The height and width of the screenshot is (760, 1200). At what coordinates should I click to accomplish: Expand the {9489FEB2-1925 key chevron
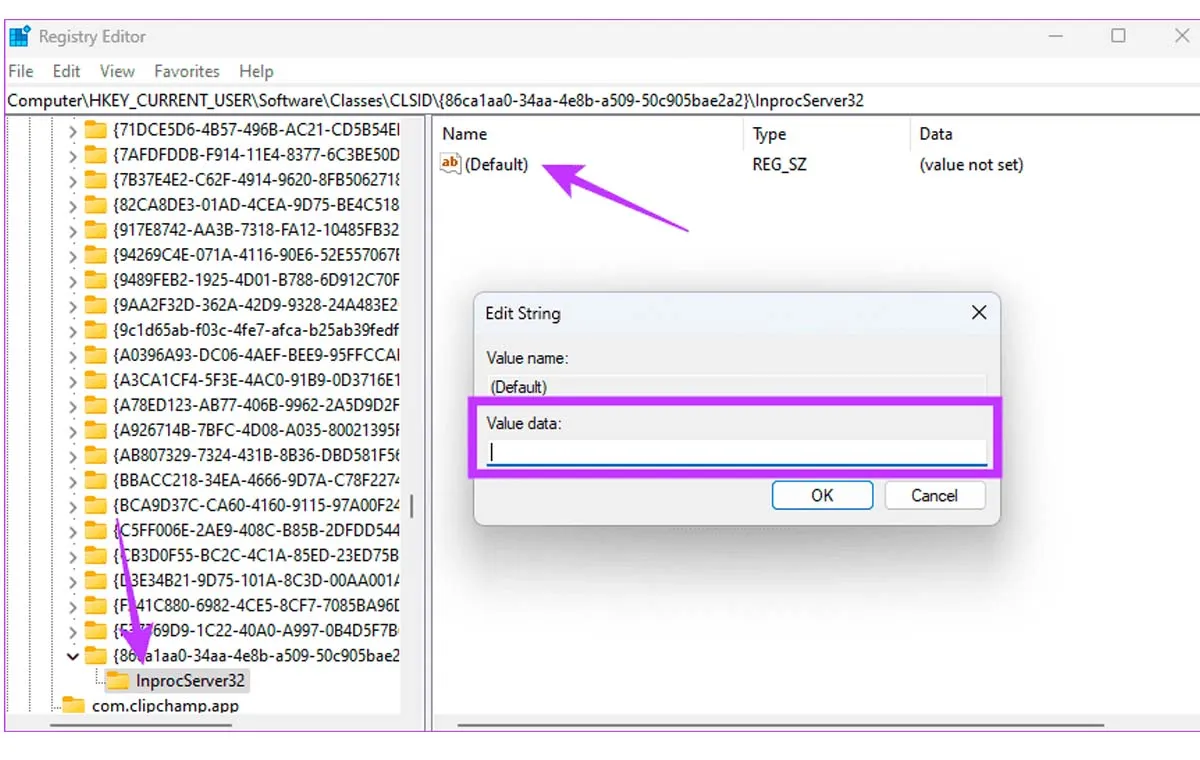[x=72, y=280]
